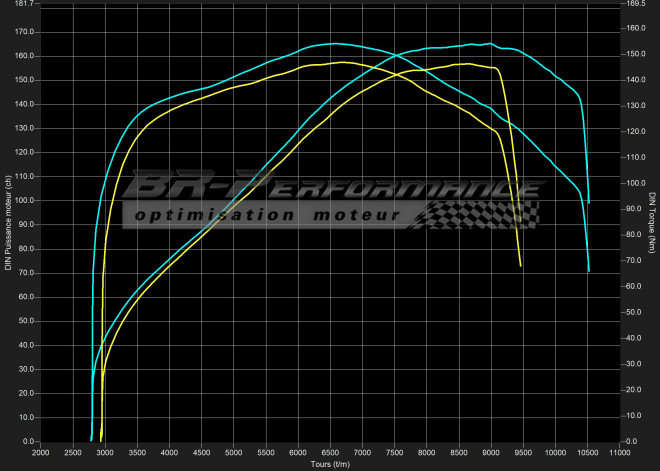Click the yellow torque curve peak near 6700 rpm
Screen dimensions: 660x471
coord(341,62)
